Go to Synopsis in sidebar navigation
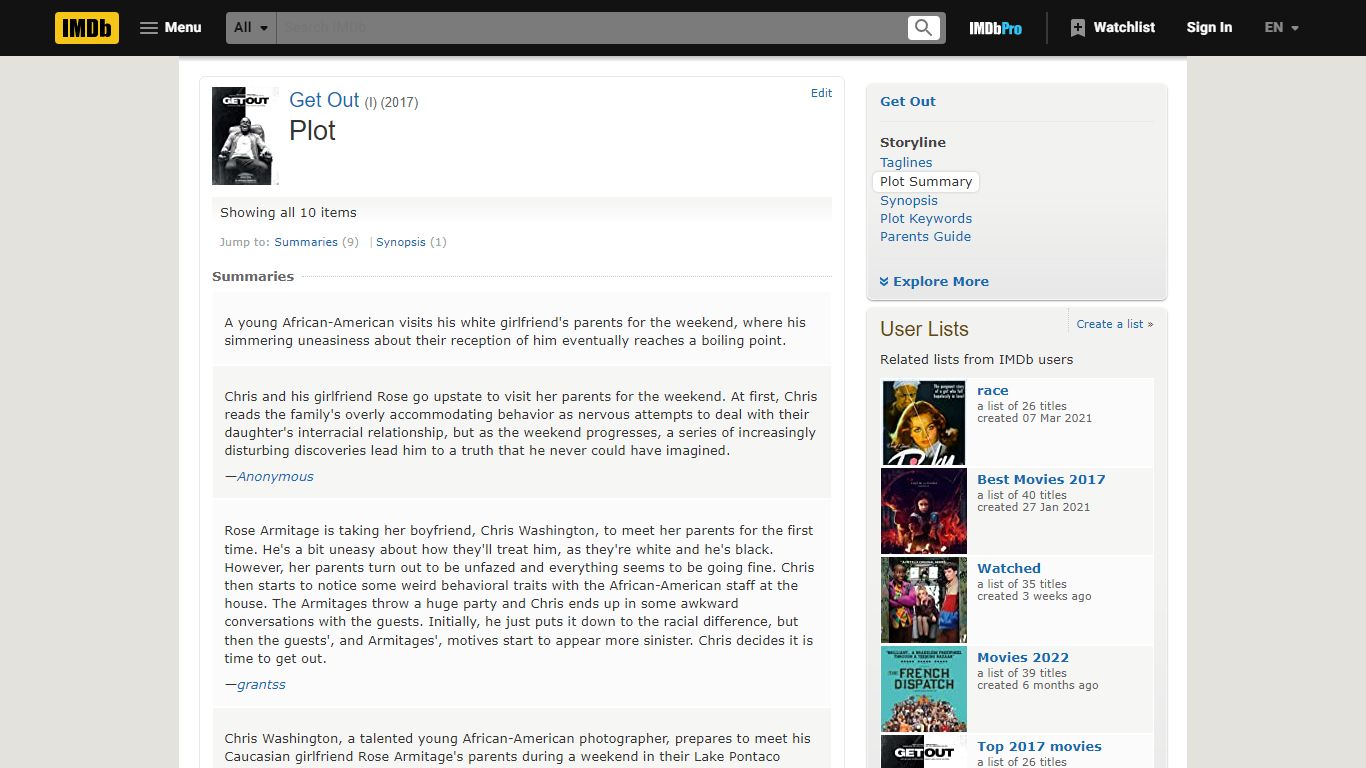This screenshot has height=768, width=1366. coord(909,200)
